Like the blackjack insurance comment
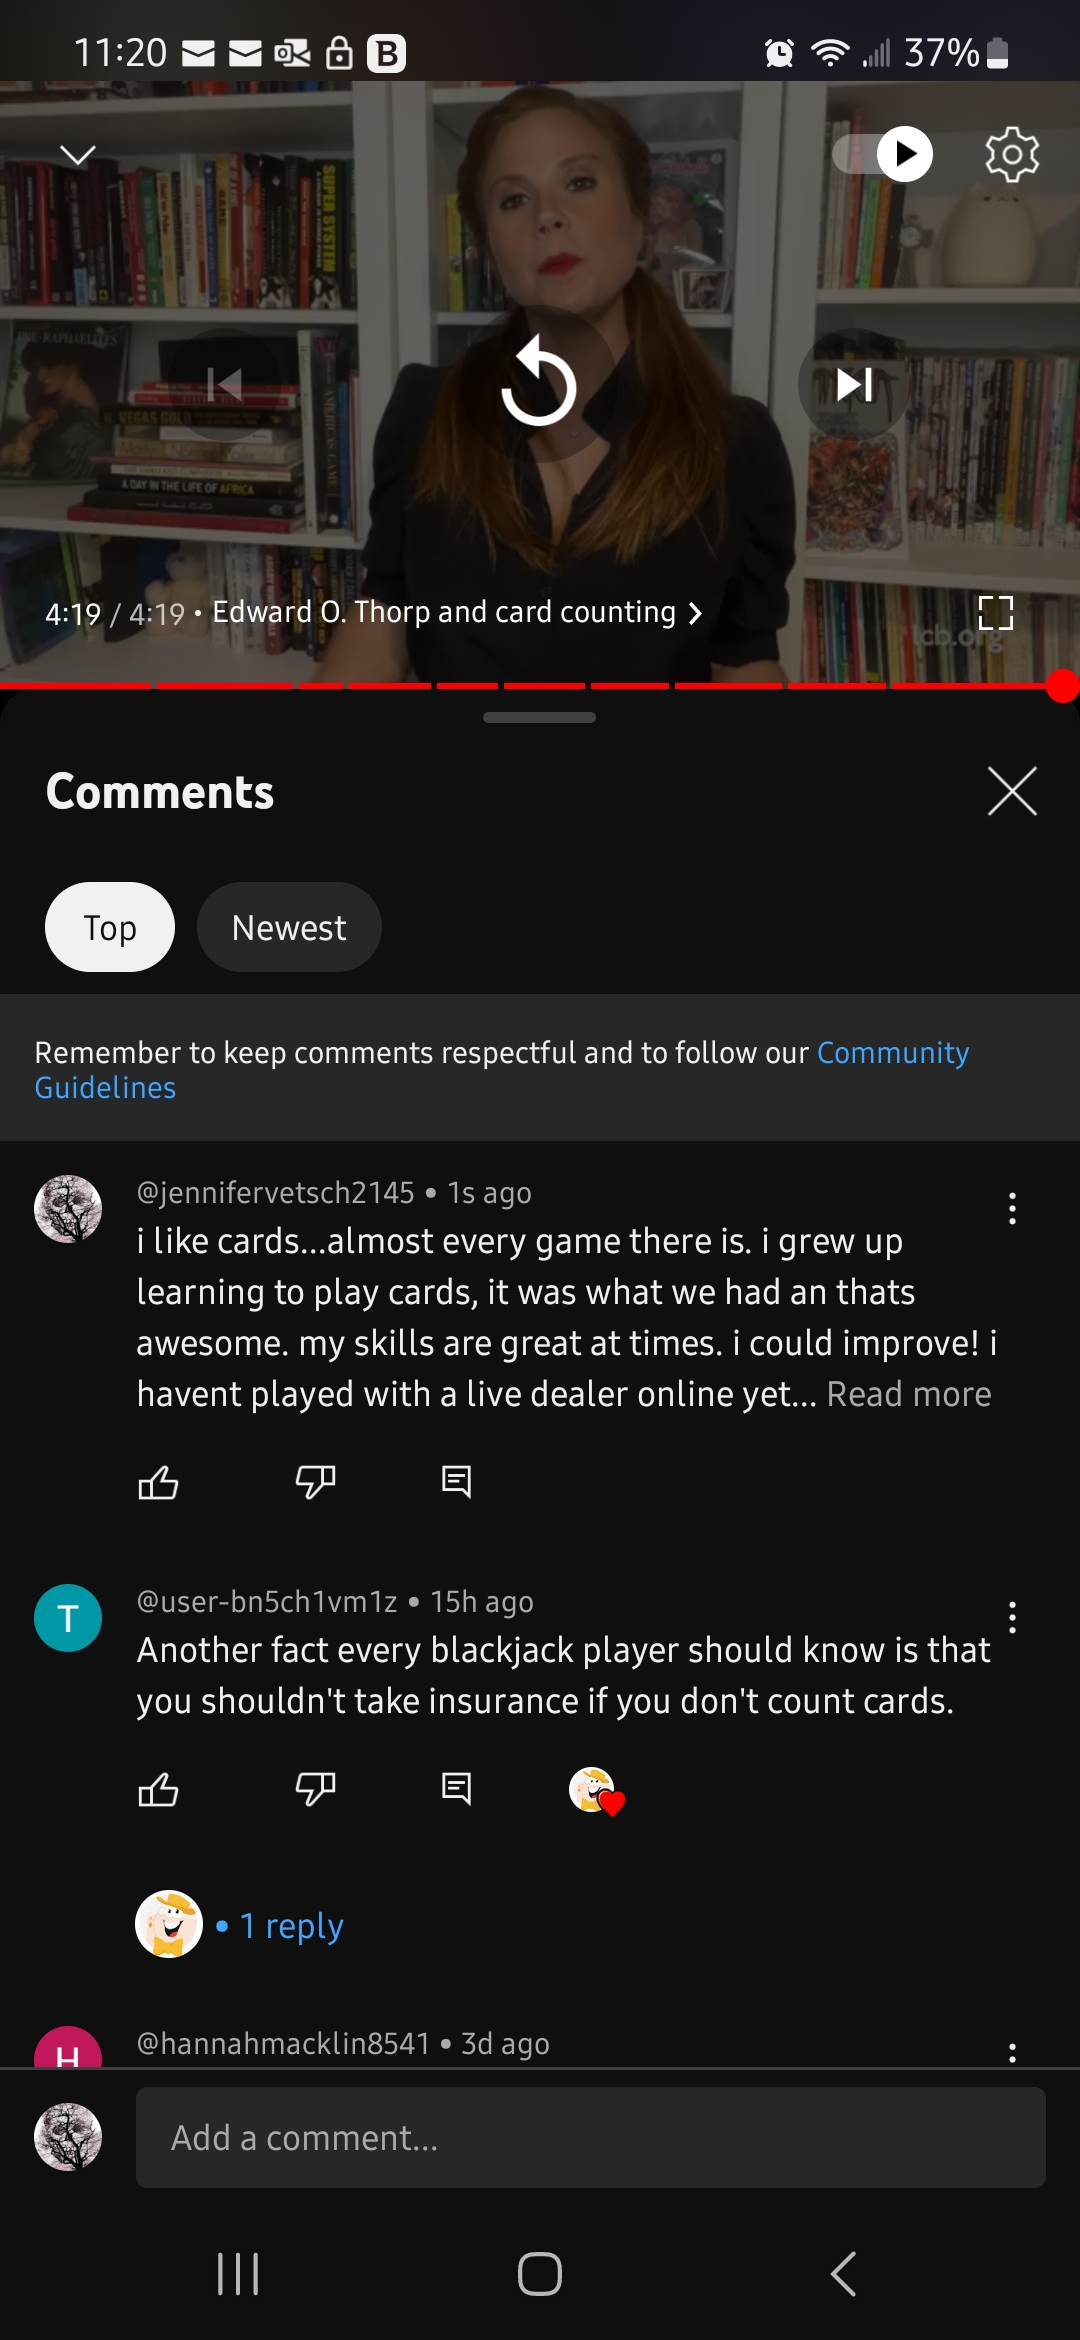The width and height of the screenshot is (1080, 2340). point(158,1788)
